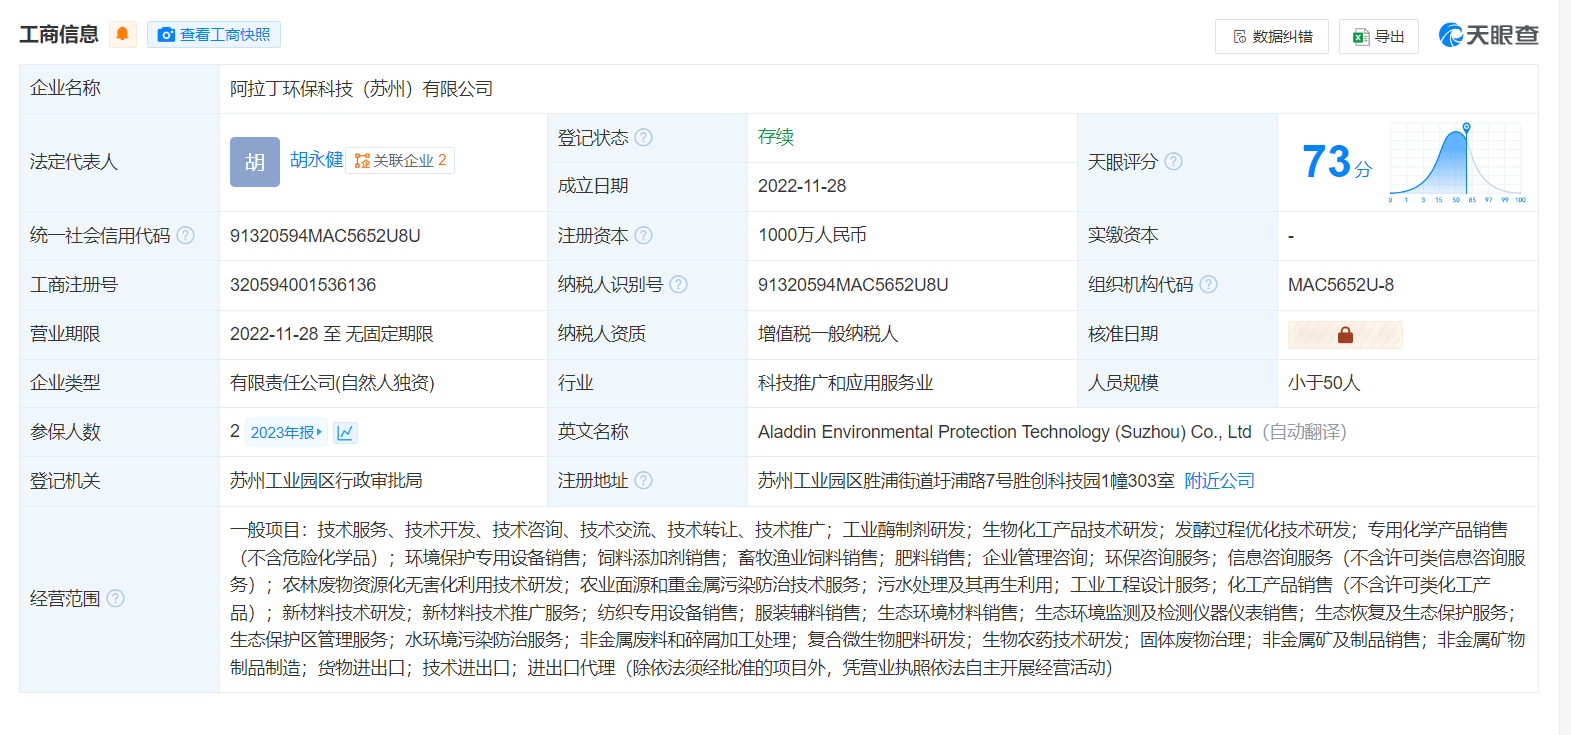
Task: Open the 附近公司 nearby companies link
Action: point(1219,481)
